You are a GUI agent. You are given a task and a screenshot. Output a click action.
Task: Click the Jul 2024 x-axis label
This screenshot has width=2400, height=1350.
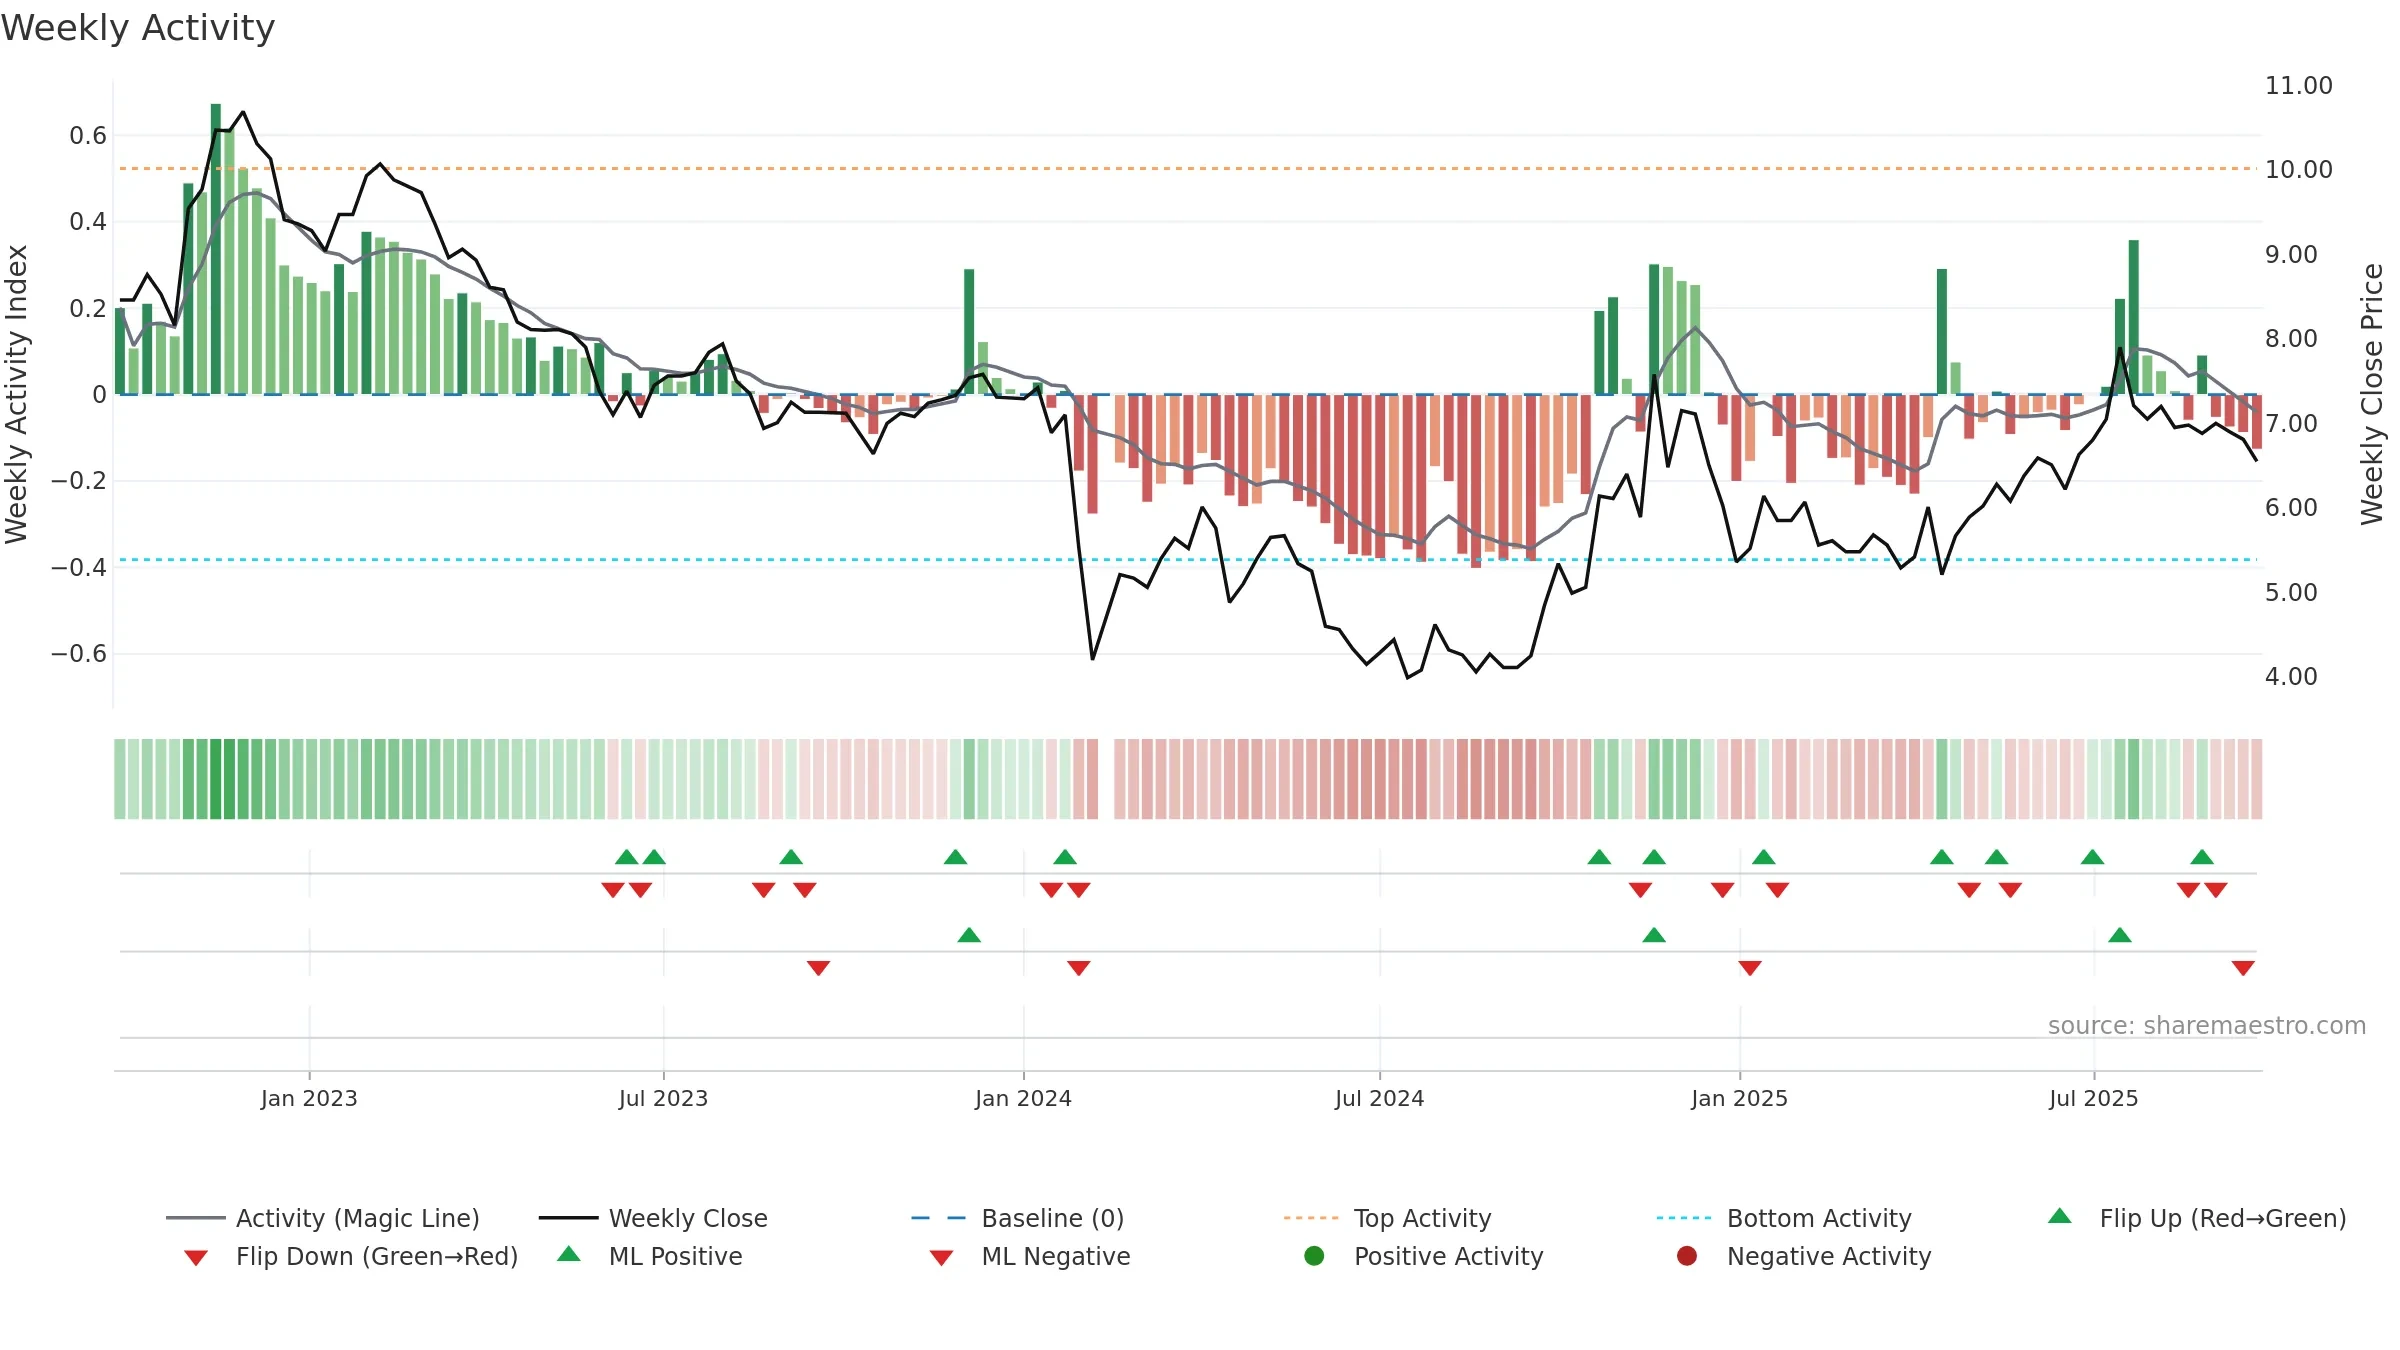pyautogui.click(x=1380, y=1098)
